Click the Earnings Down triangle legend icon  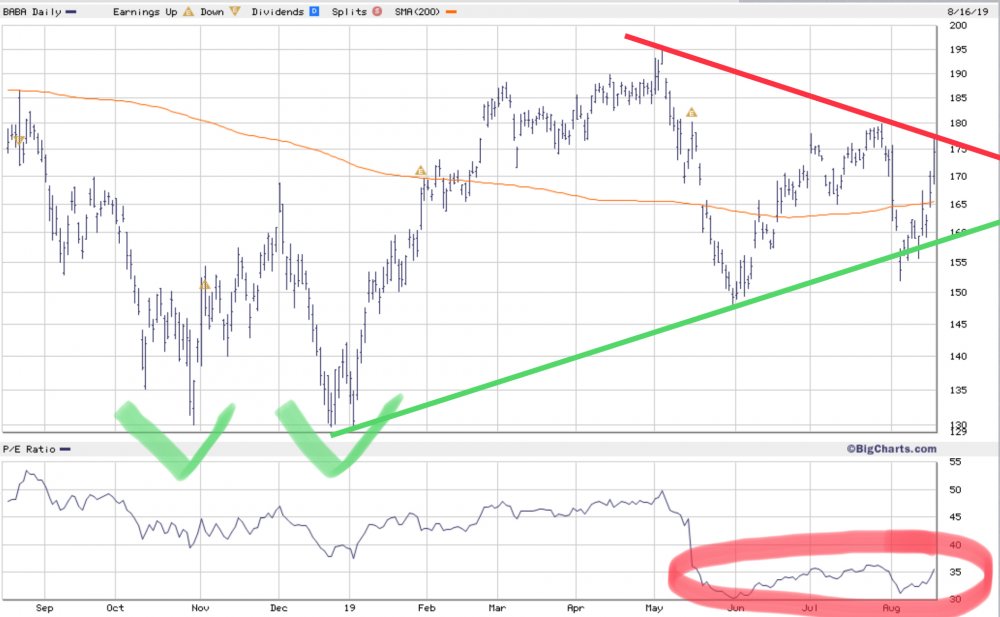point(235,11)
